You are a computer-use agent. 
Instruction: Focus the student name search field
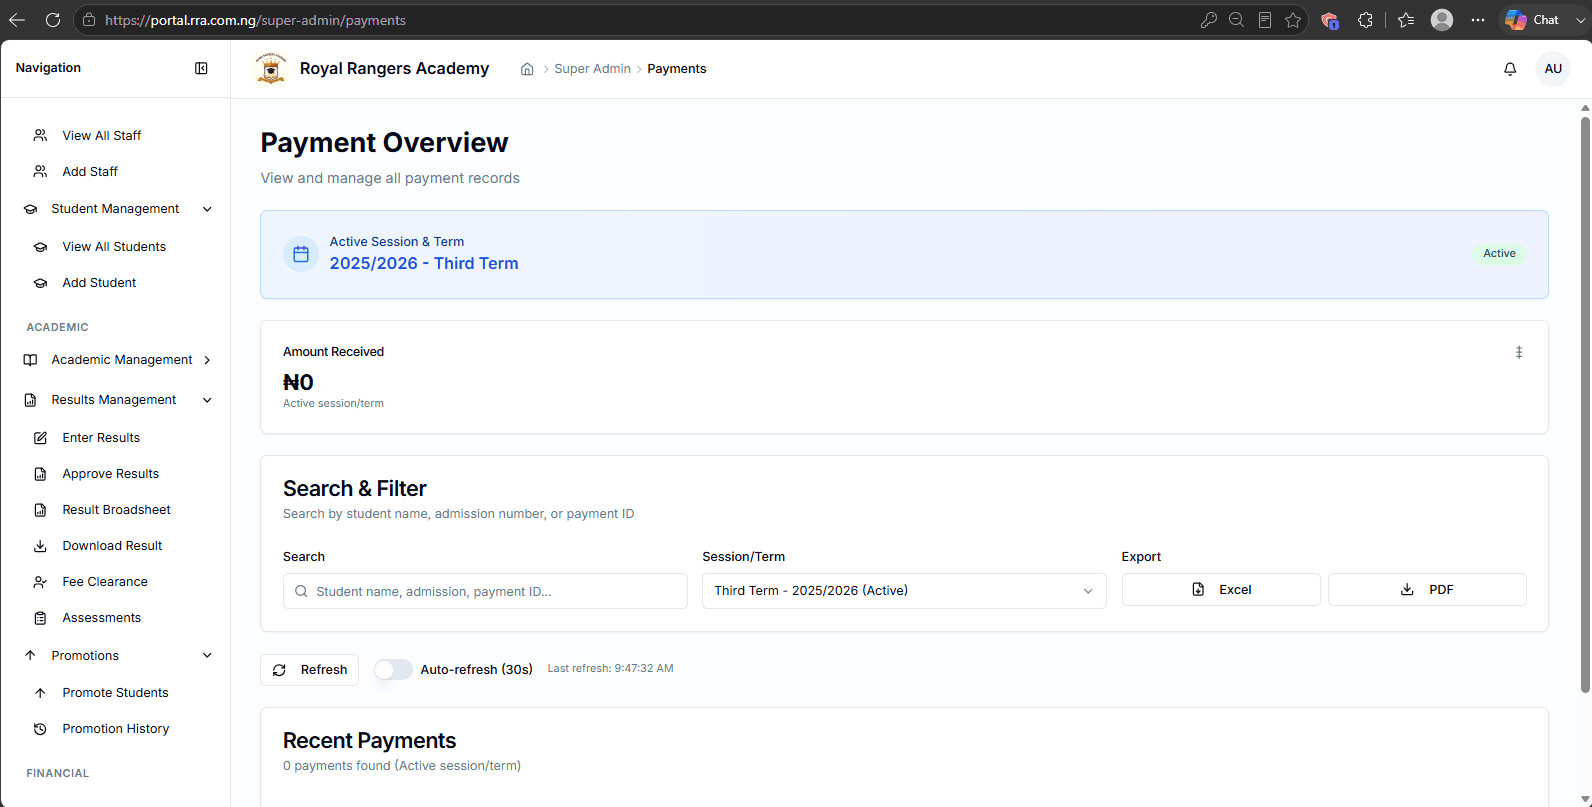point(485,591)
